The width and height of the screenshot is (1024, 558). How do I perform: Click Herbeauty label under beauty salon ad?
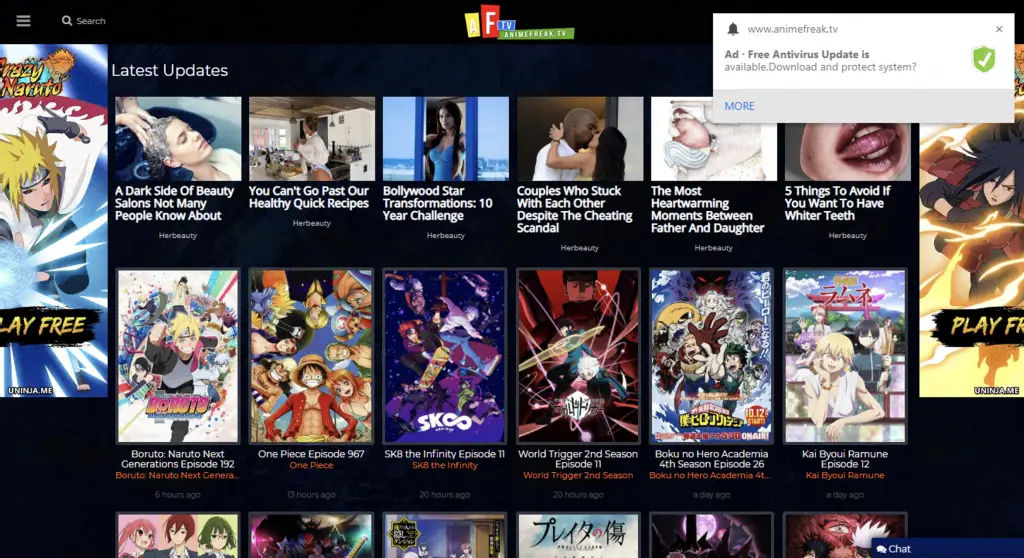[178, 235]
